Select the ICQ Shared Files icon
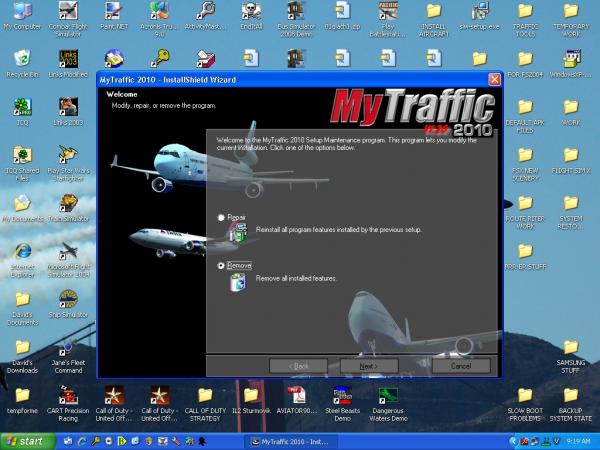Viewport: 600px width, 450px height. (22, 164)
